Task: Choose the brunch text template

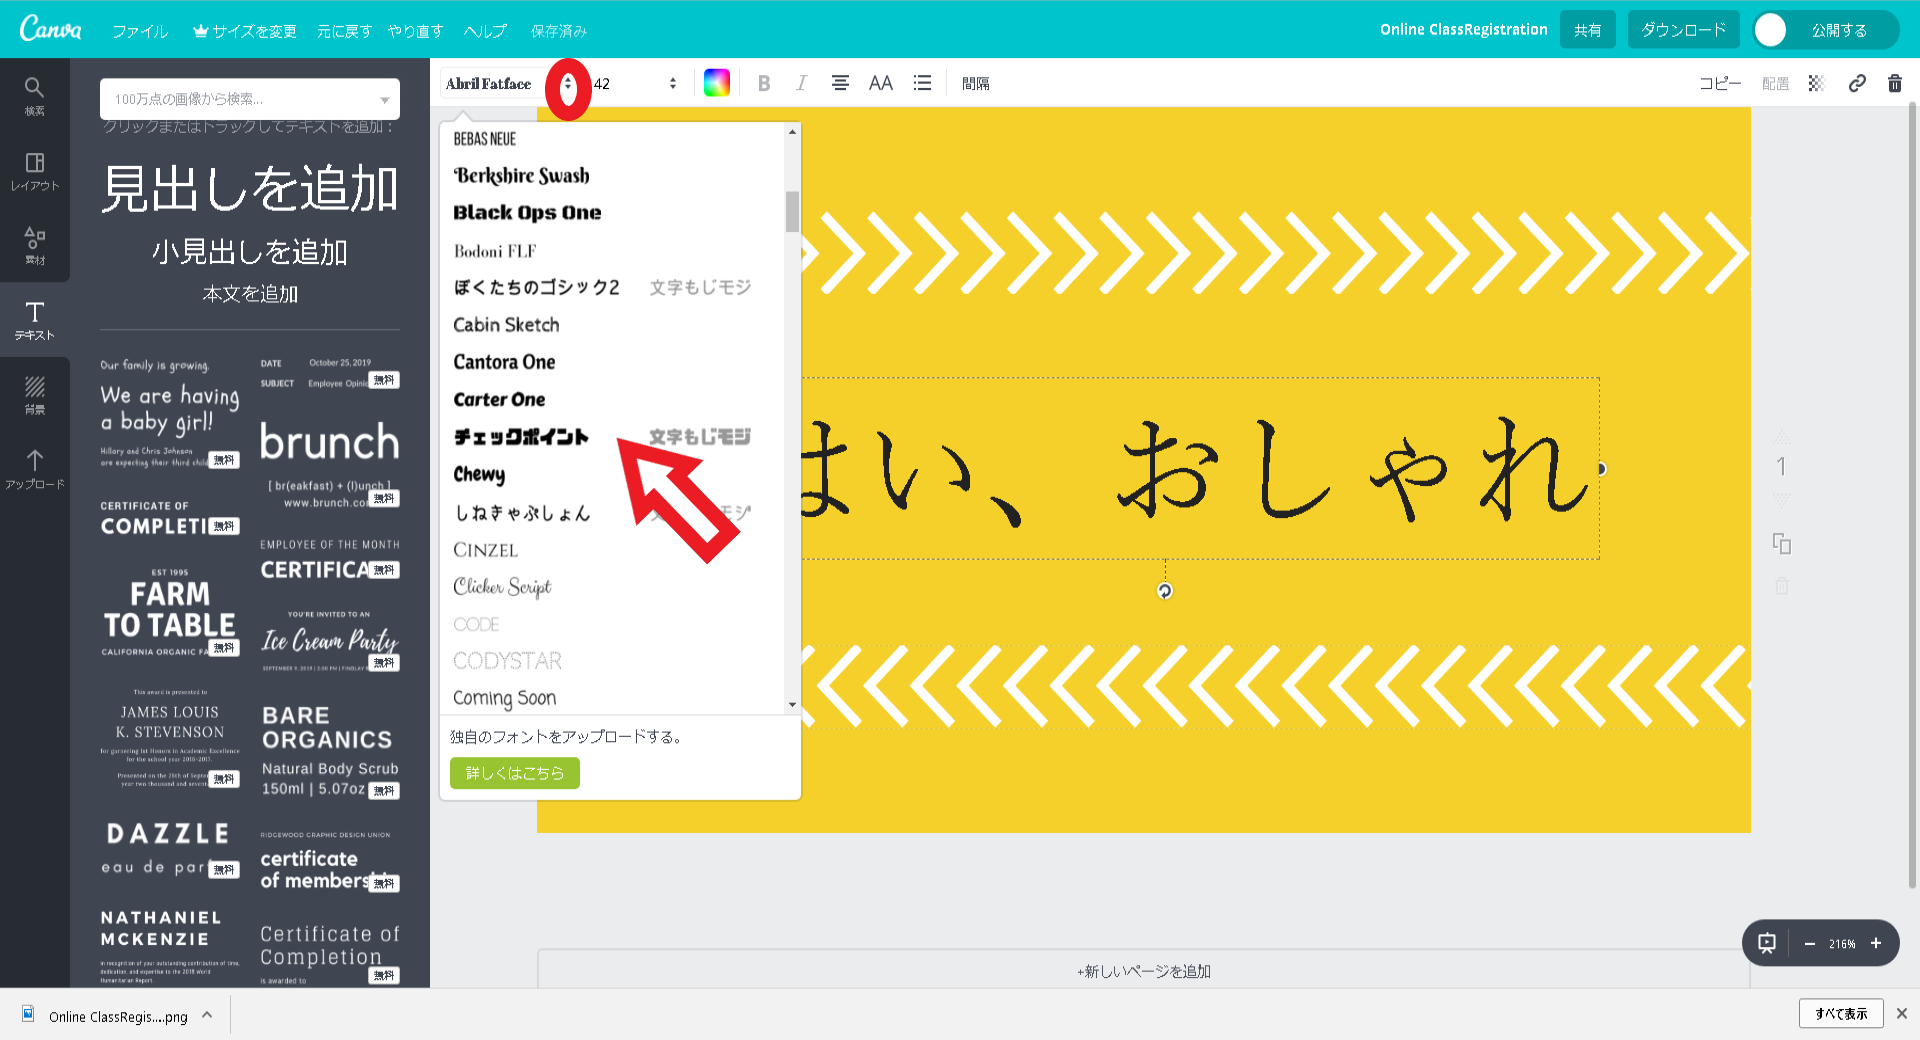Action: pos(330,465)
